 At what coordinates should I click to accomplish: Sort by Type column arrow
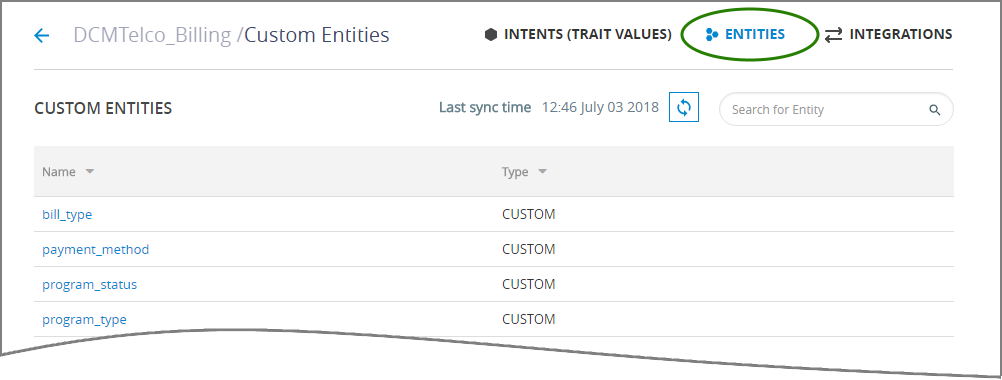542,171
